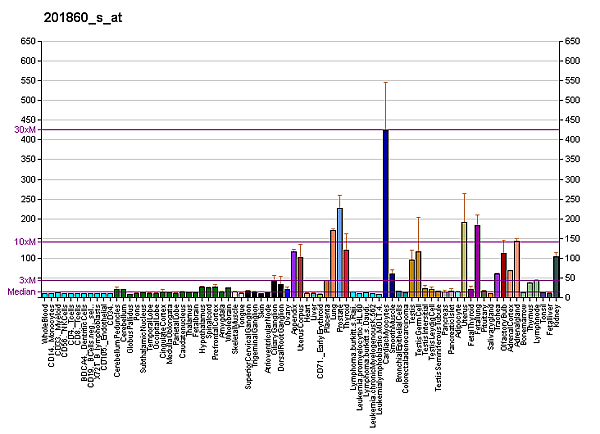Click the red OlfactoryBulb bar
This screenshot has height=434, width=600.
click(503, 275)
